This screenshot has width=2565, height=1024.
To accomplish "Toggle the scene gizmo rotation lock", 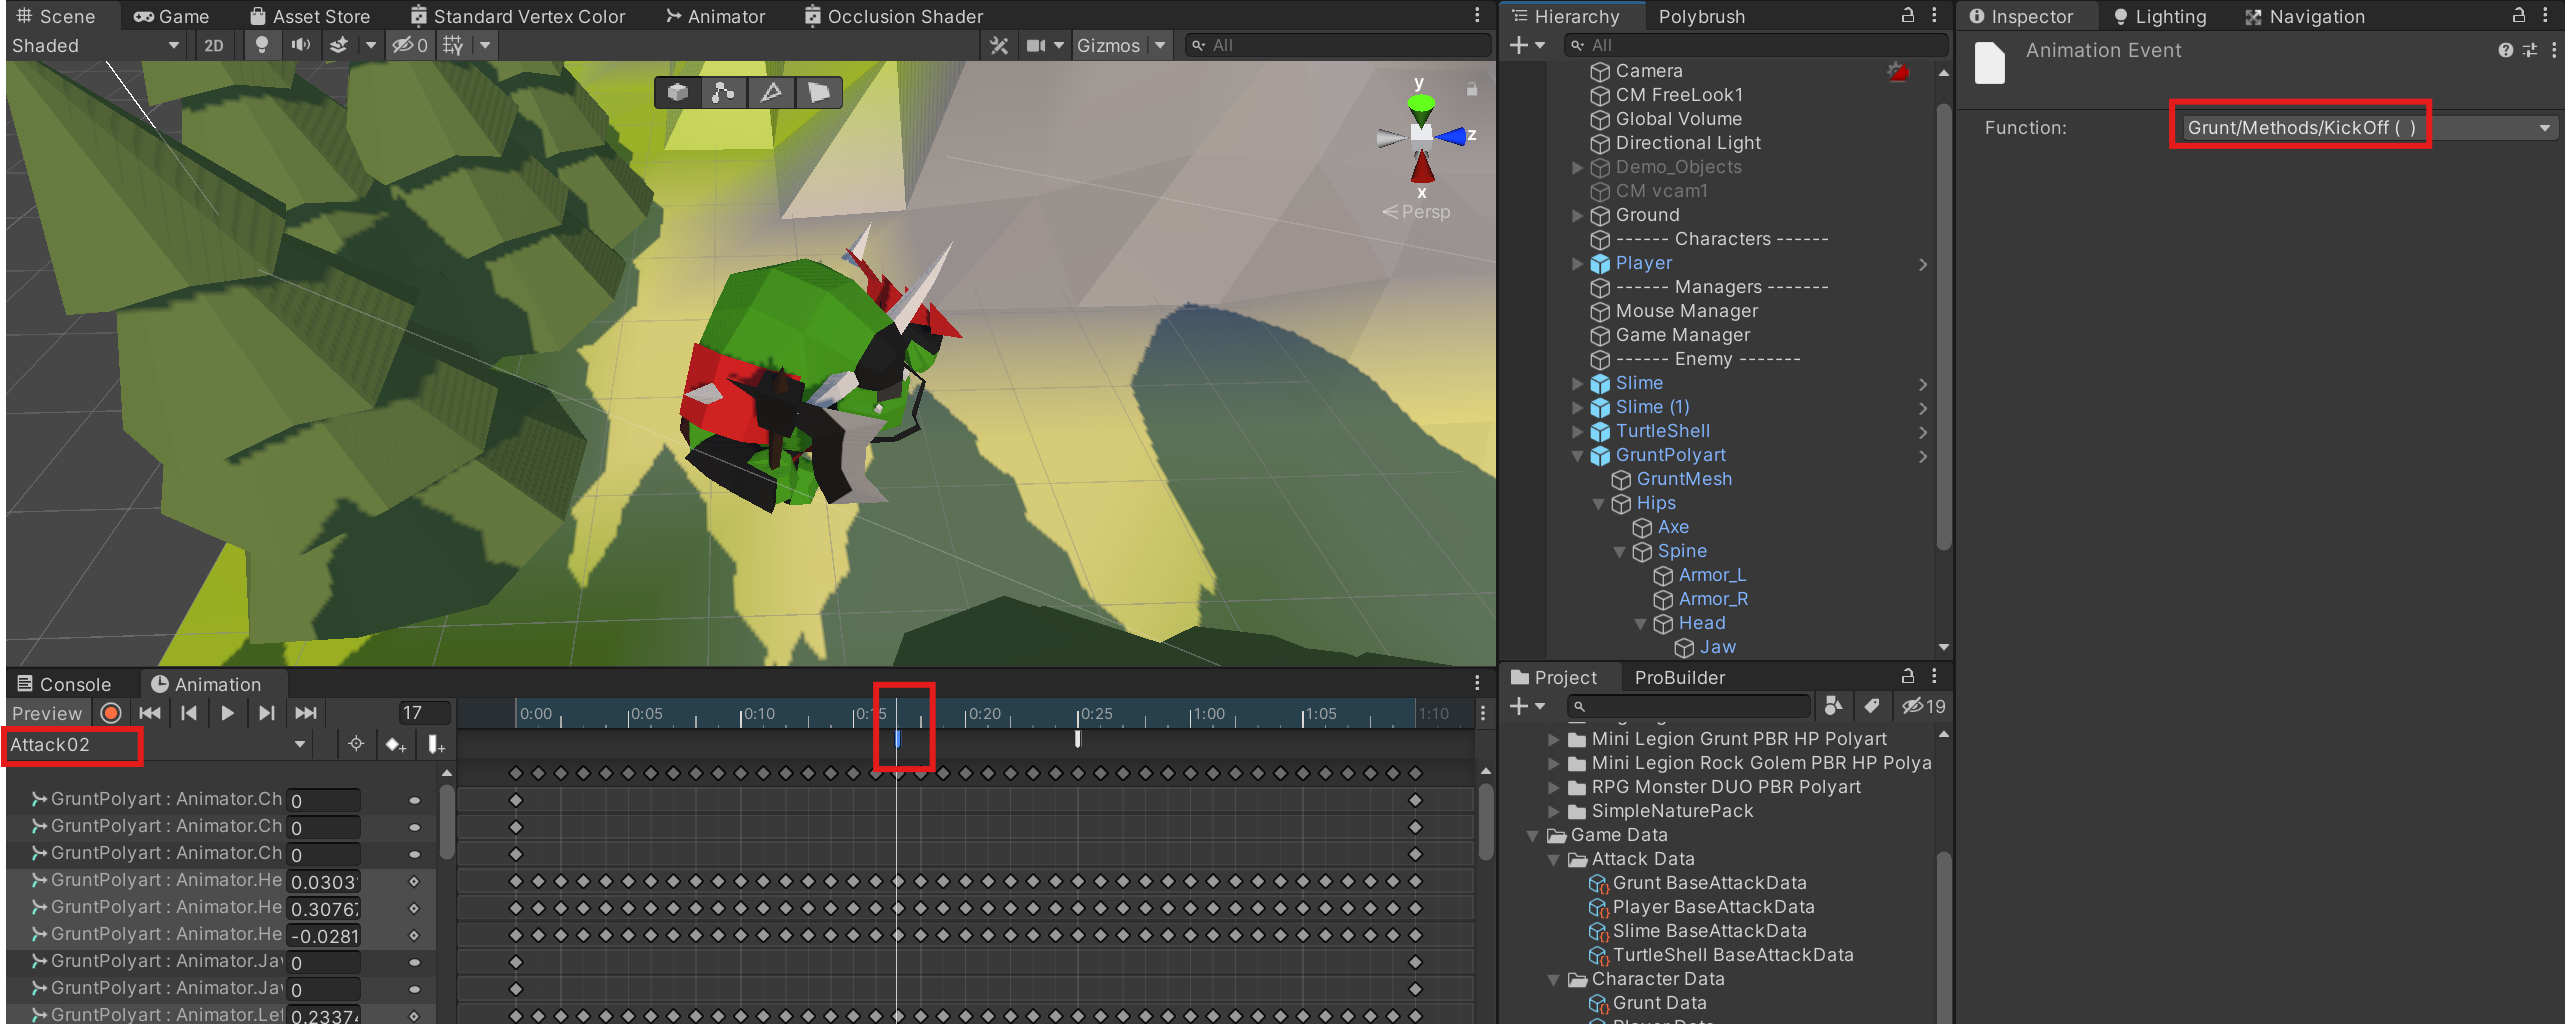I will point(1472,89).
